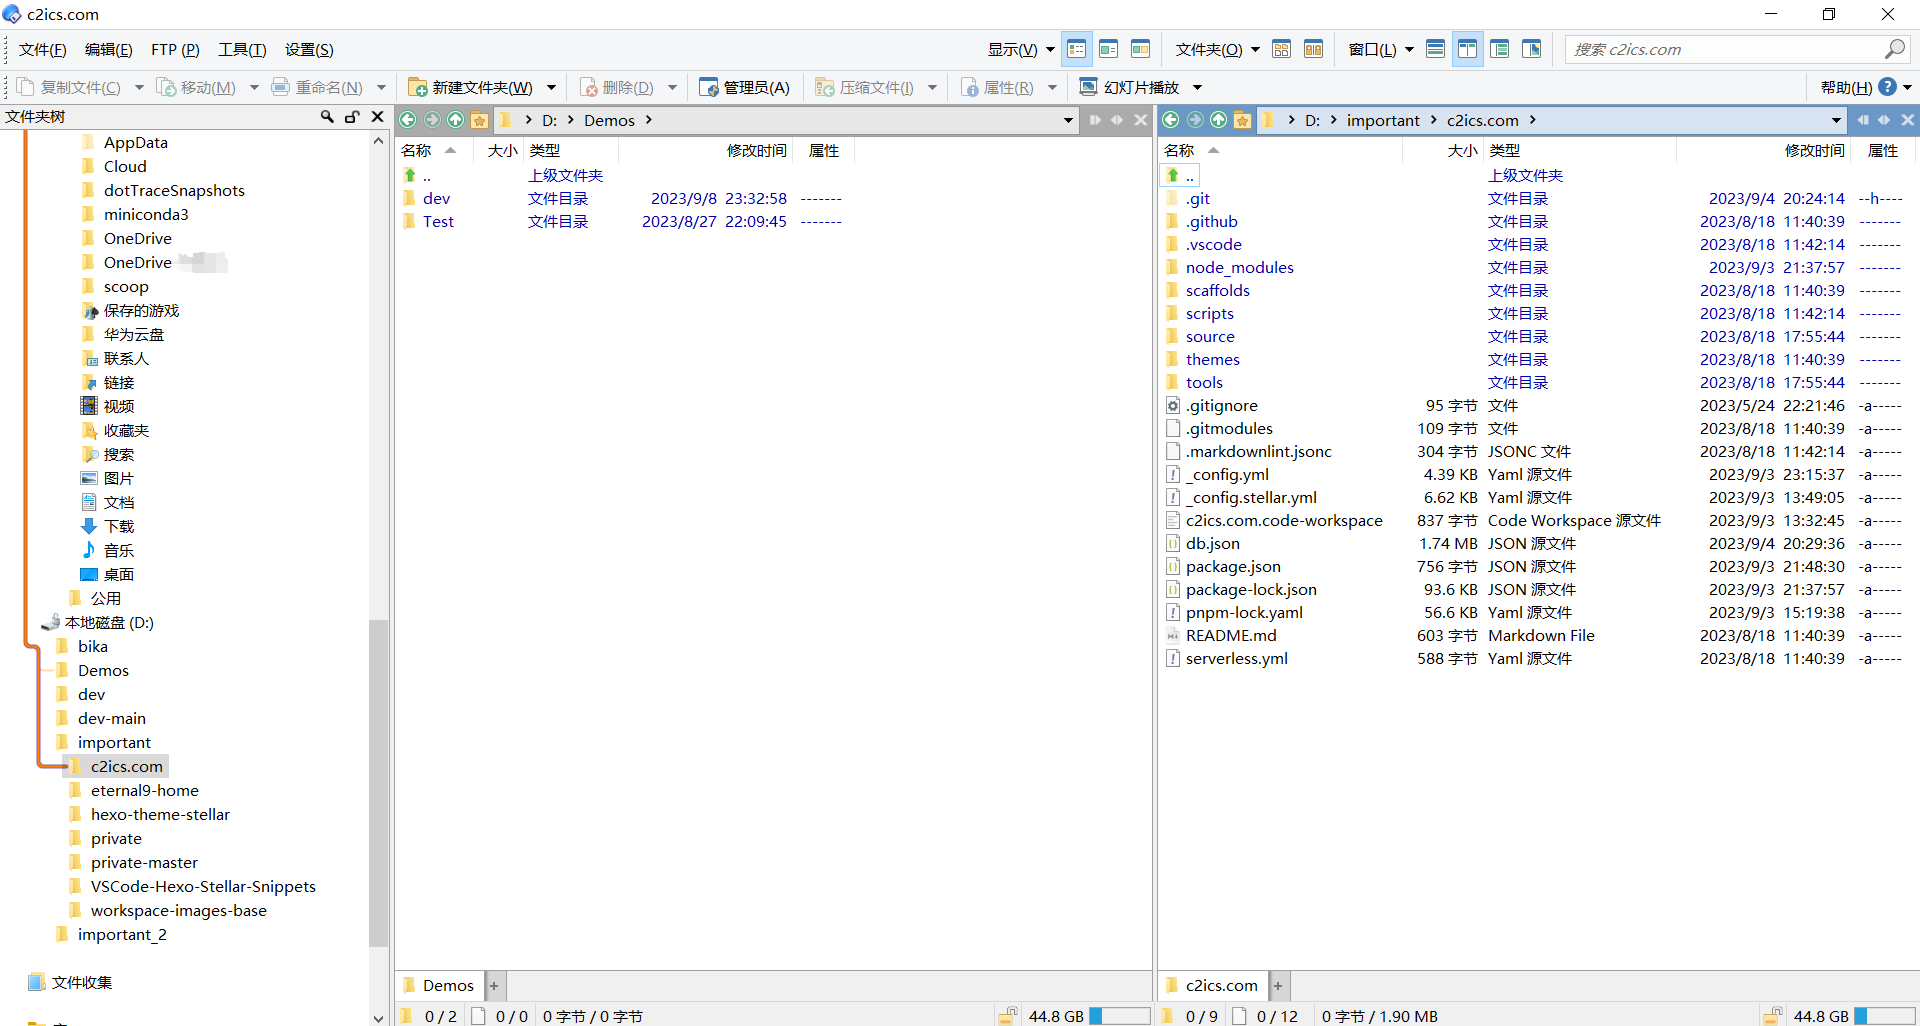Open the 设置(S) menu
This screenshot has width=1920, height=1026.
309,49
